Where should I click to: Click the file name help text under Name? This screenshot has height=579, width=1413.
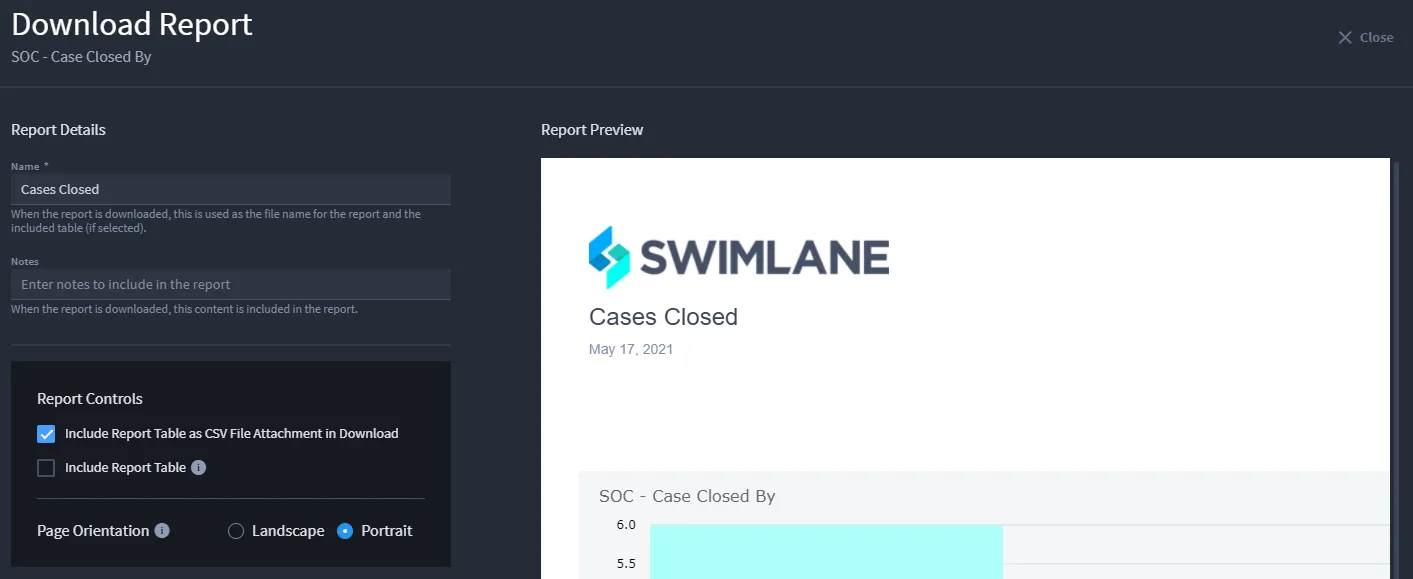[216, 221]
